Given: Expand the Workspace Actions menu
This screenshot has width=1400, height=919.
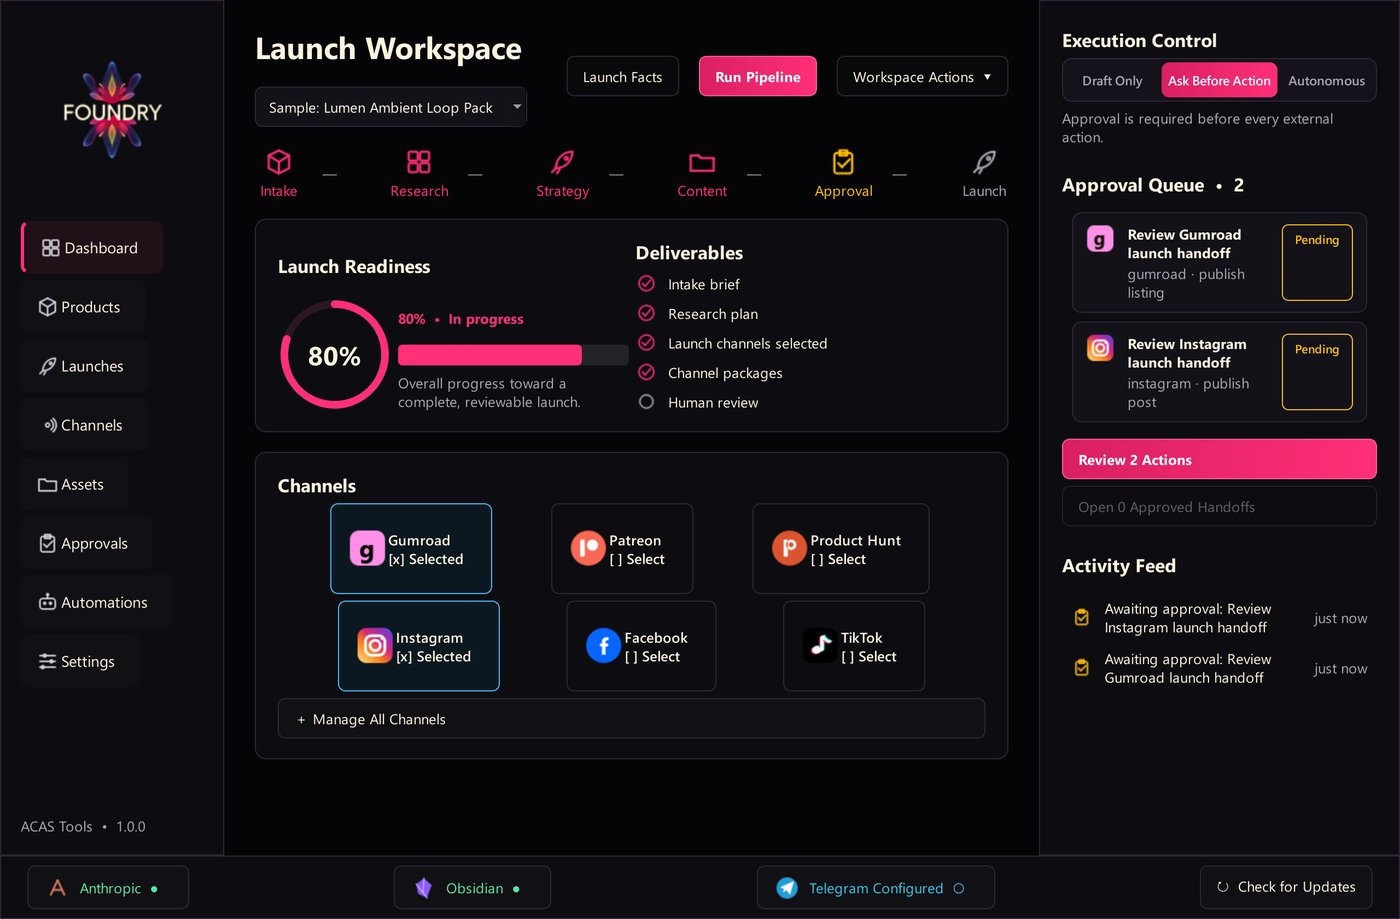Looking at the screenshot, I should [922, 77].
